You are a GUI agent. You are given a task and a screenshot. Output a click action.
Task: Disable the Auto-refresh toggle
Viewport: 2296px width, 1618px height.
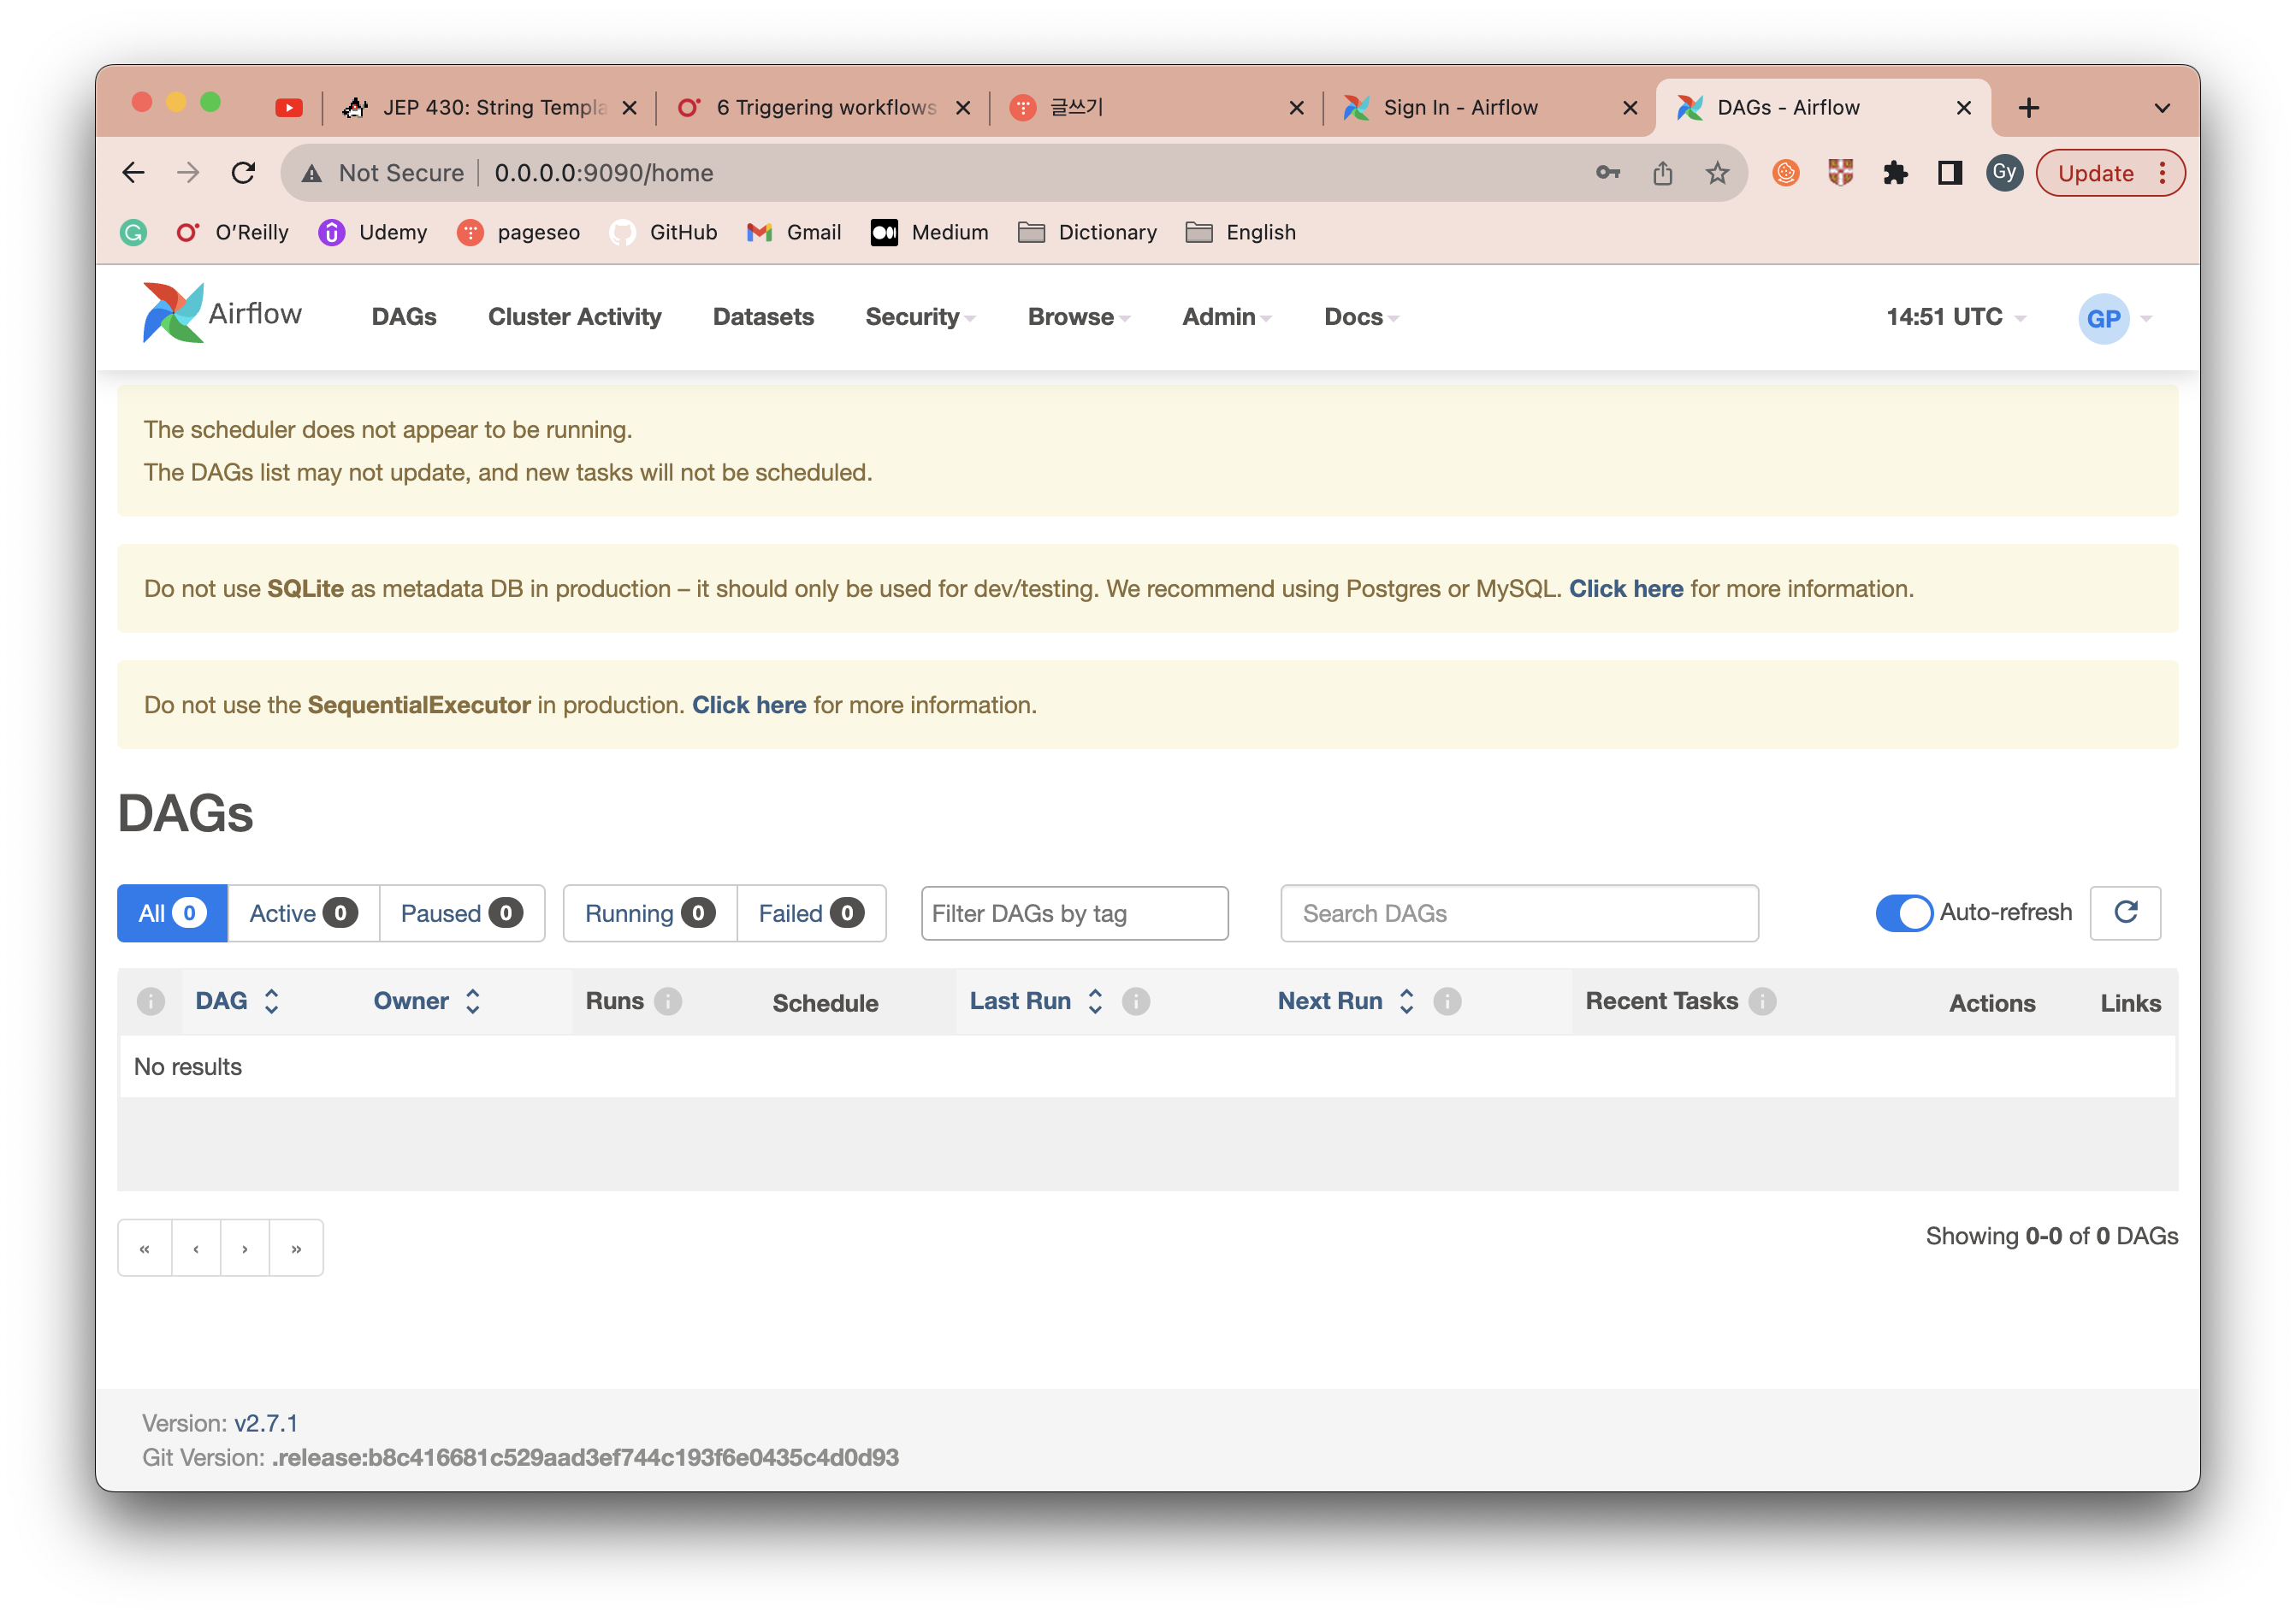pyautogui.click(x=1903, y=912)
